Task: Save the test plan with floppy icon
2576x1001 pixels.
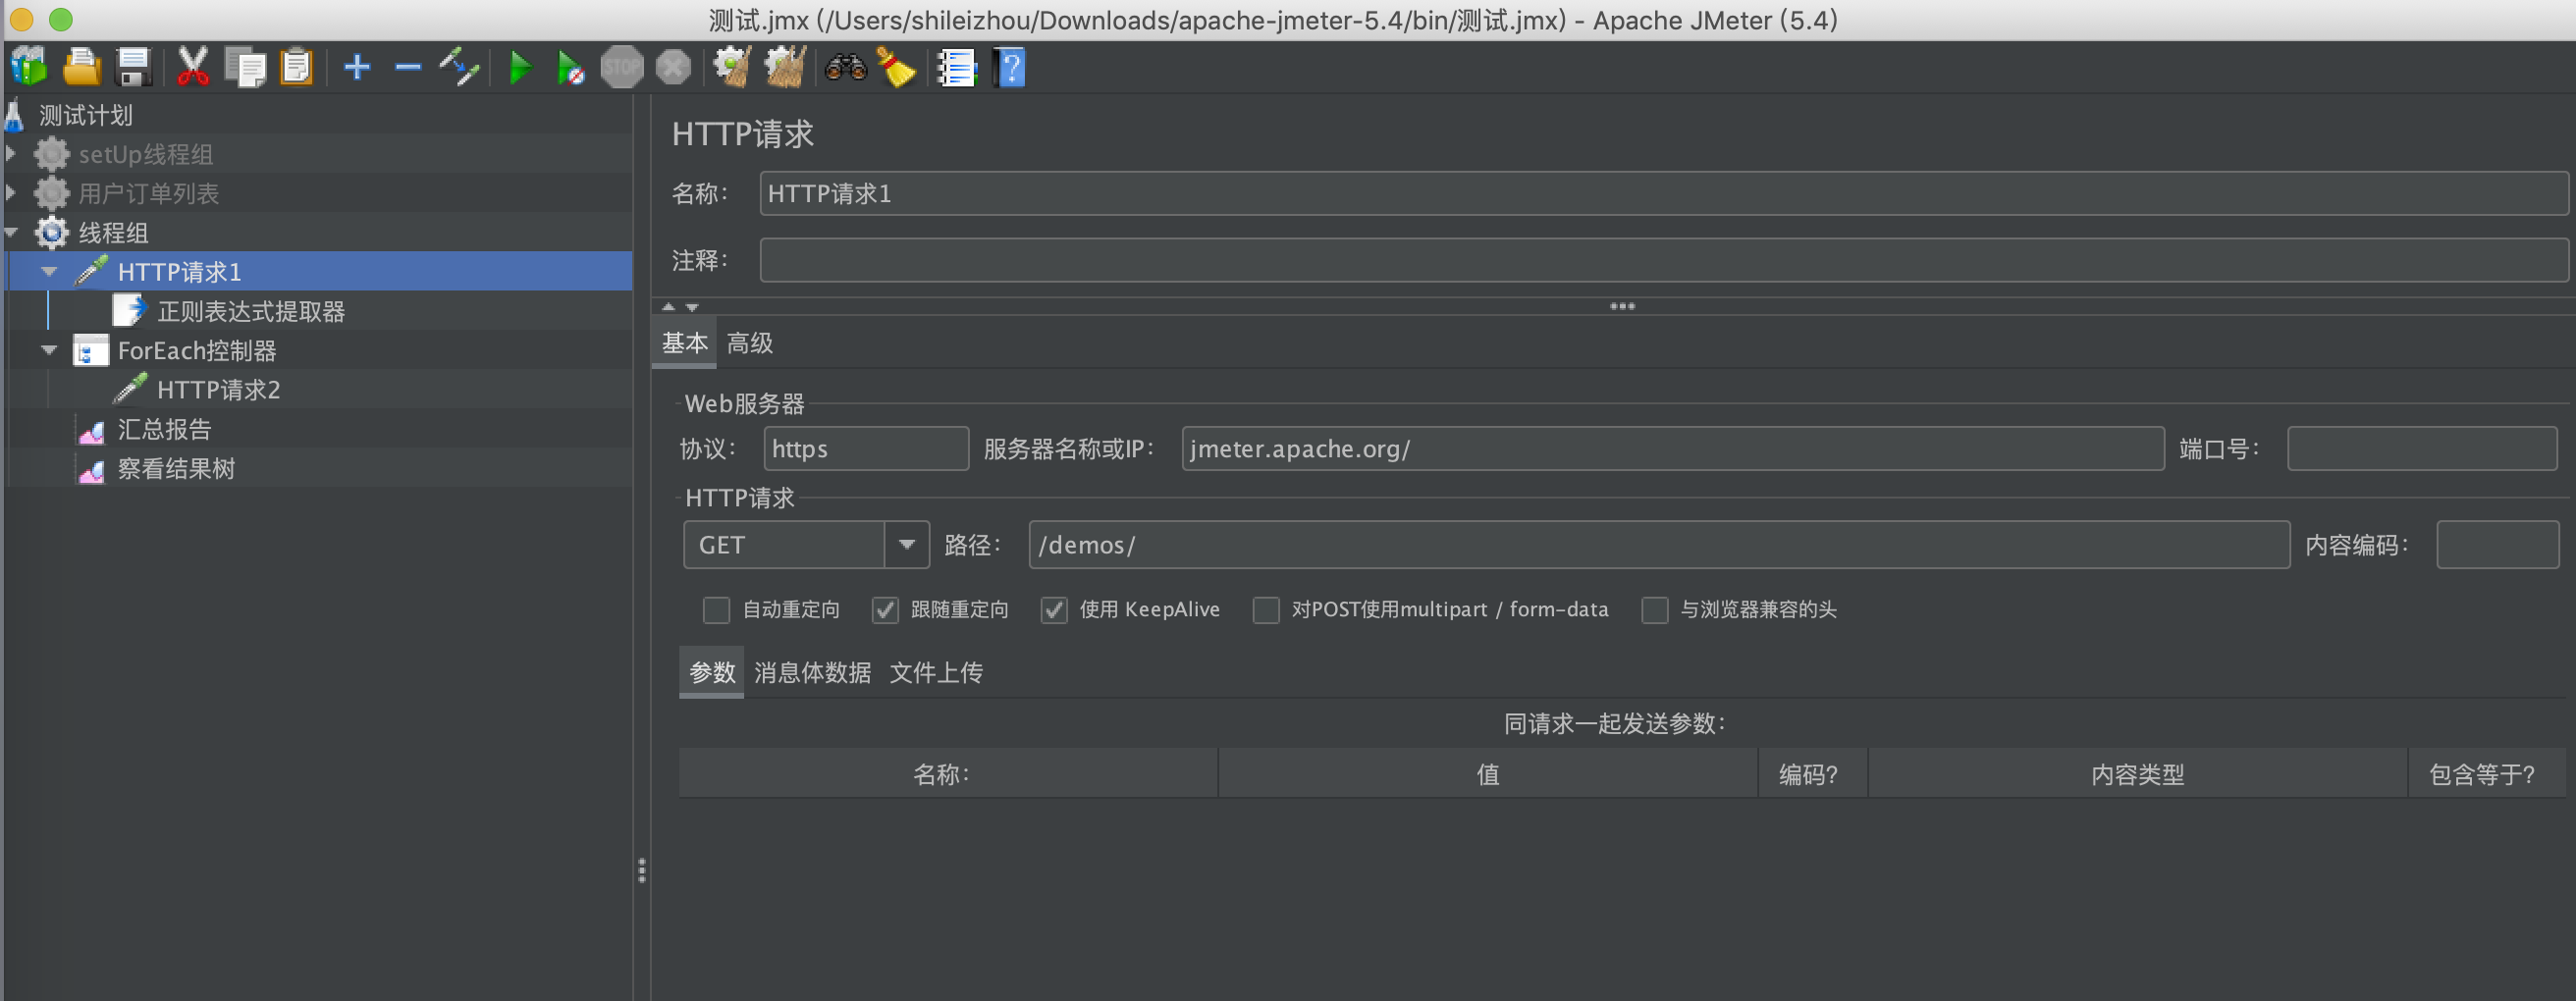Action: coord(133,67)
